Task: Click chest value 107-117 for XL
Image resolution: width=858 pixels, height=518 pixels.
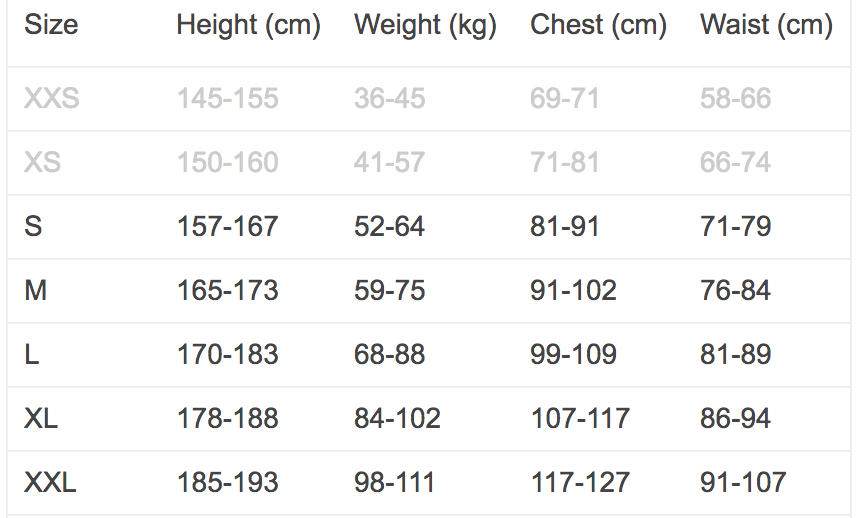Action: (580, 419)
